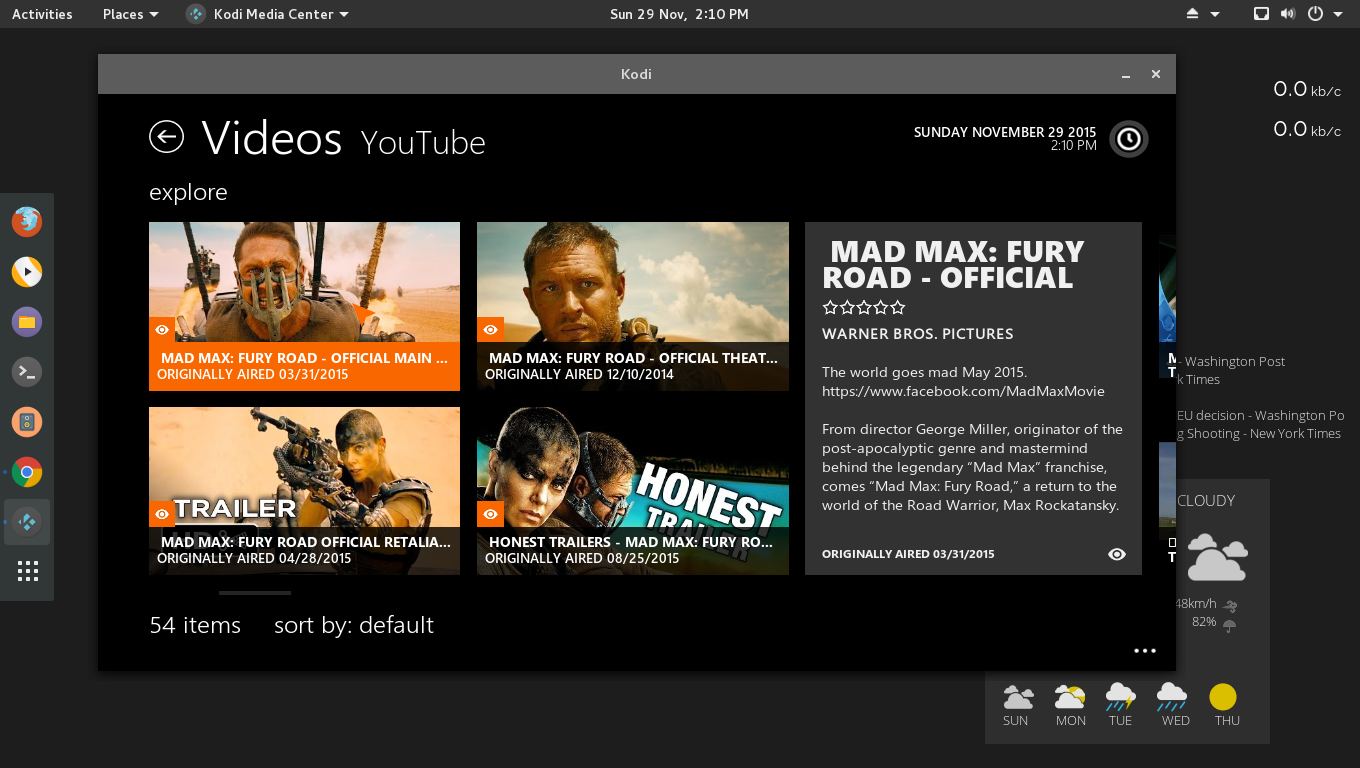This screenshot has width=1360, height=768.
Task: Open Fury Road Official Retaliate trailer thumbnail
Action: click(x=304, y=490)
